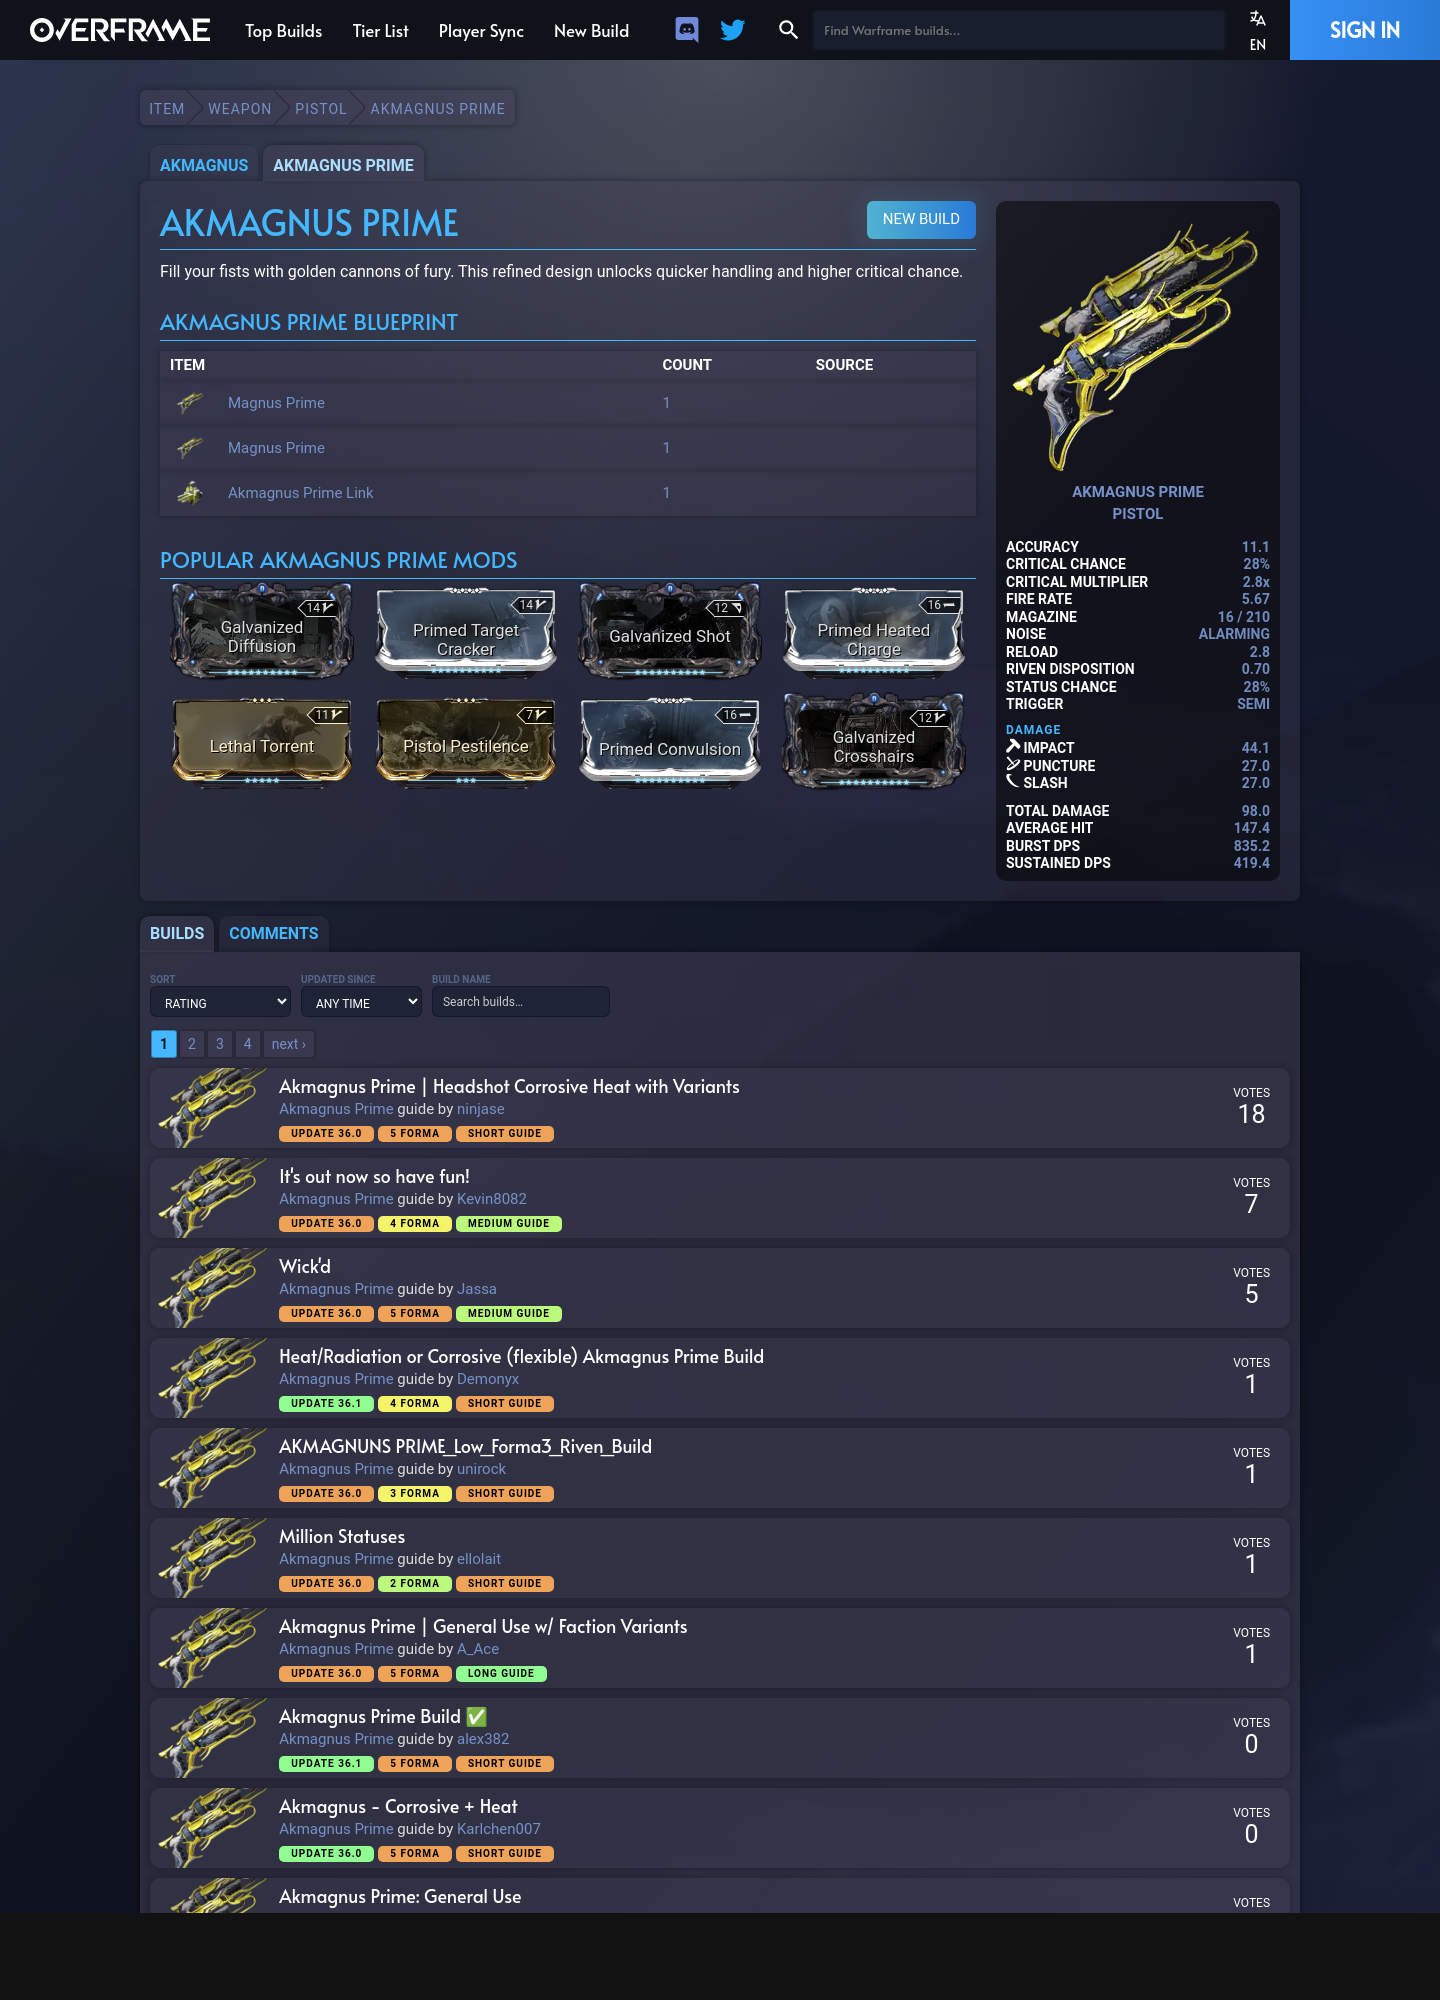Click Pistol breadcrumb
The image size is (1440, 2000).
(320, 109)
